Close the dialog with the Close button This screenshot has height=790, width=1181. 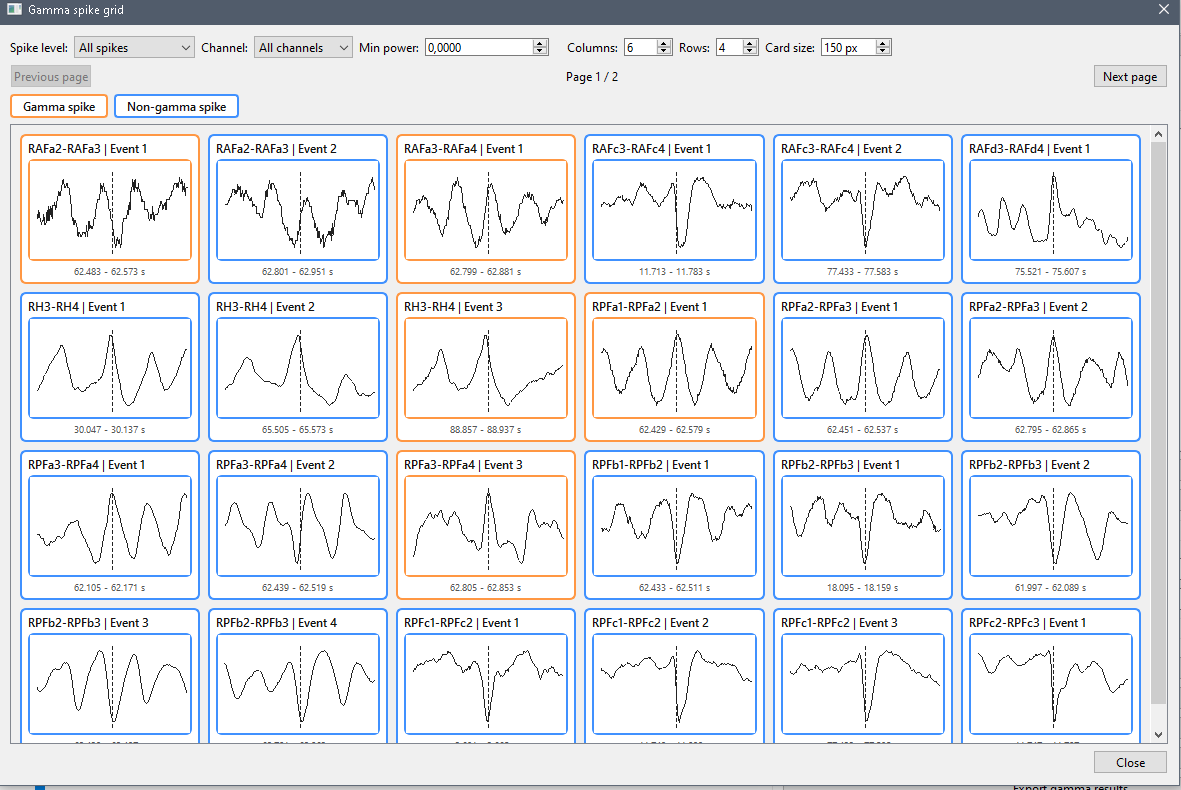pyautogui.click(x=1130, y=762)
